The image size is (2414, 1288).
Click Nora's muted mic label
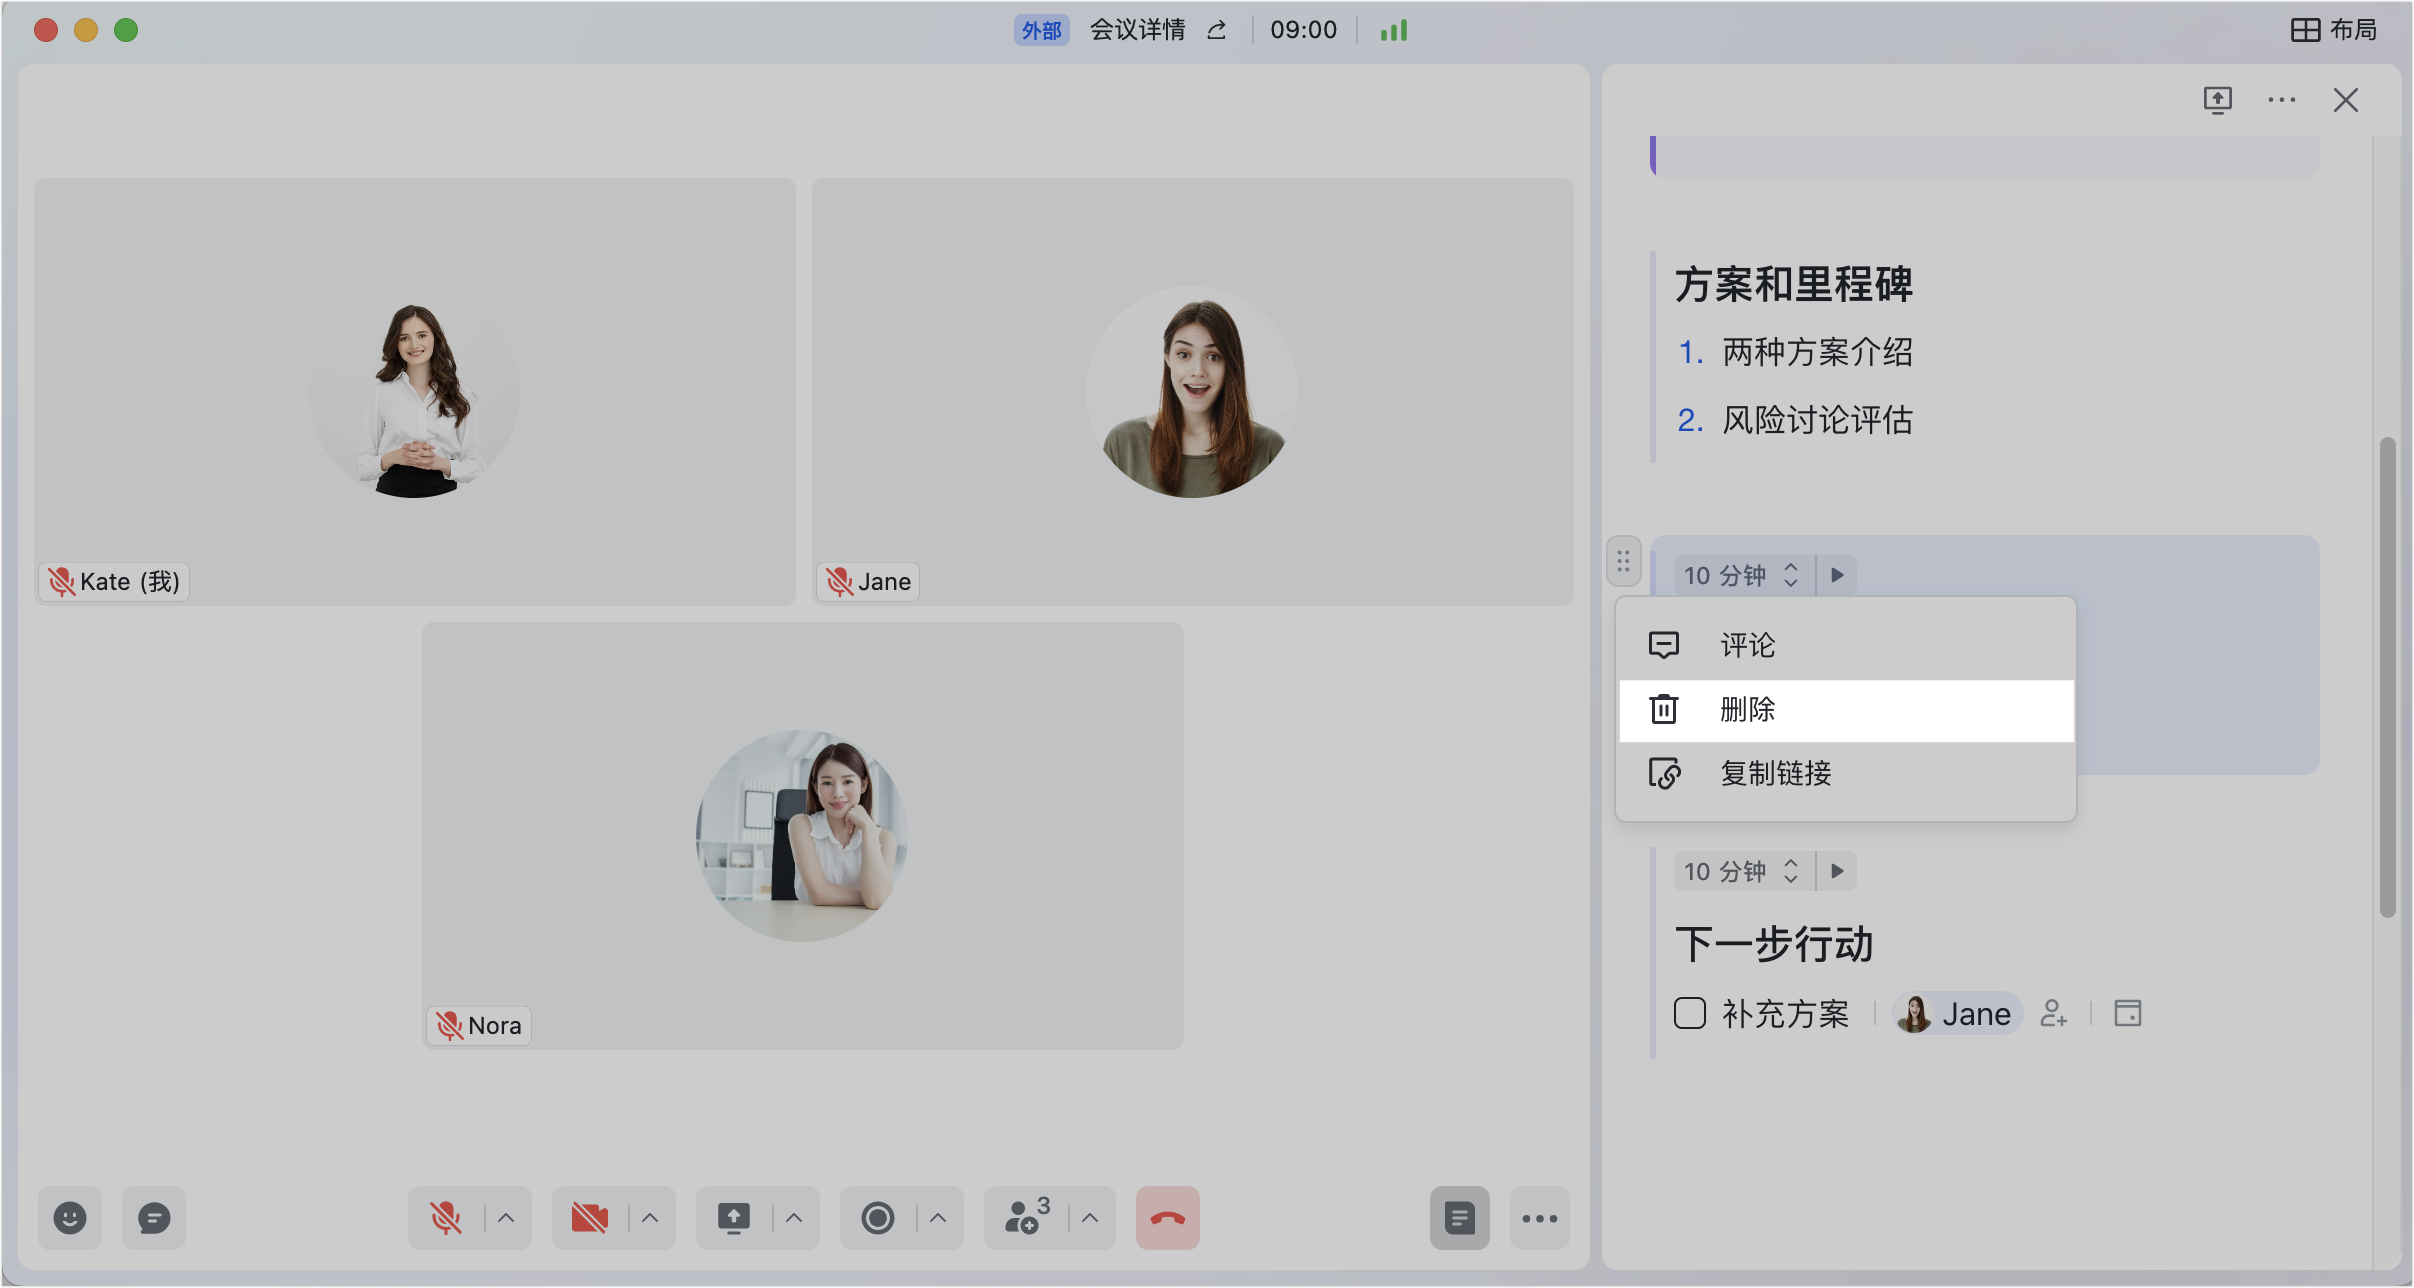tap(478, 1025)
